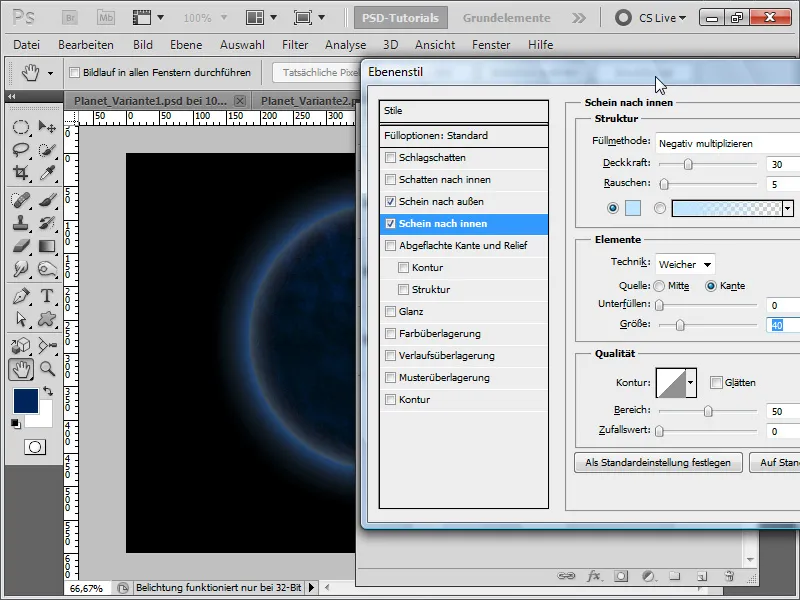This screenshot has width=800, height=600.
Task: Enable Glanz checkbox
Action: (x=390, y=311)
